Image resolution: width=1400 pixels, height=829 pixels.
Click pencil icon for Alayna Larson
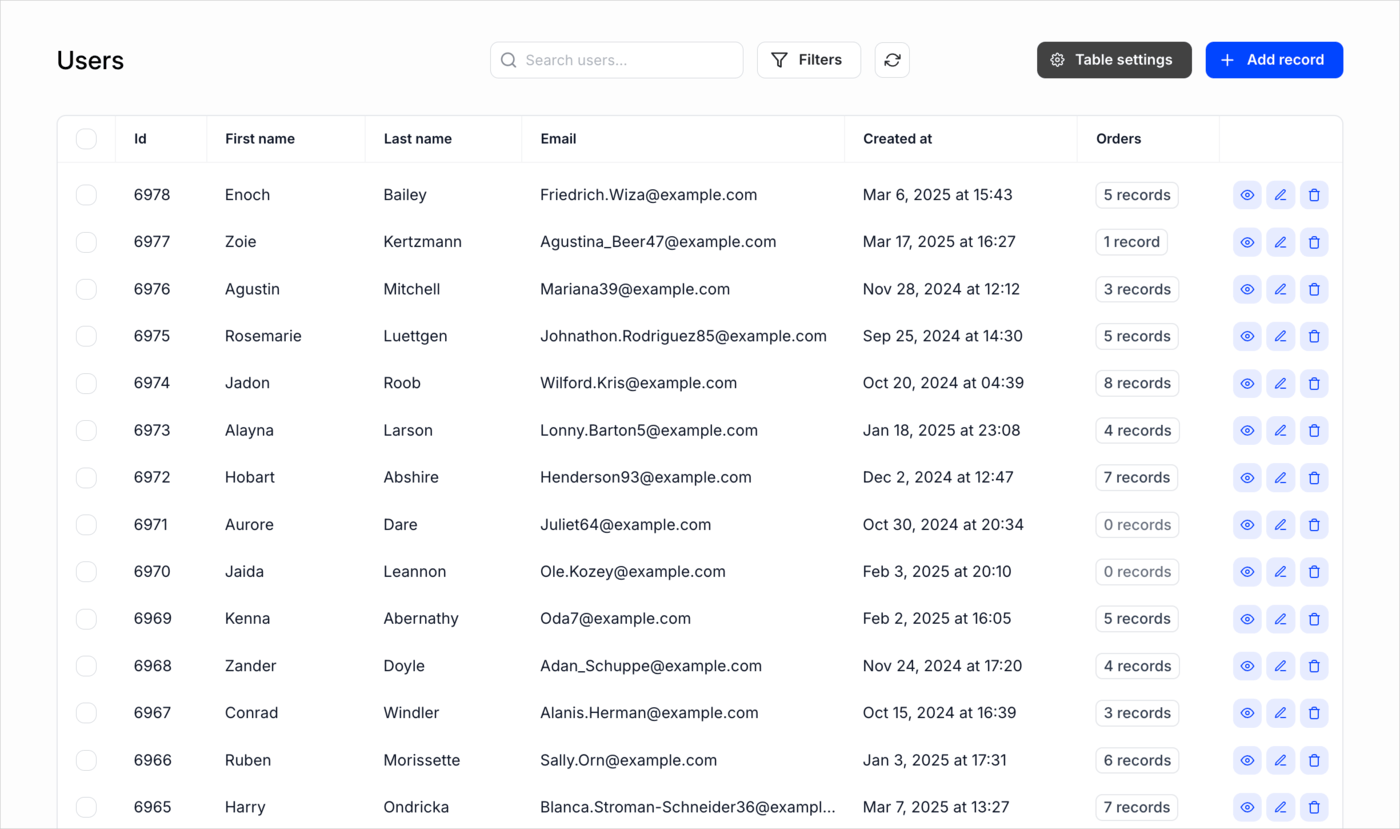[x=1281, y=431]
